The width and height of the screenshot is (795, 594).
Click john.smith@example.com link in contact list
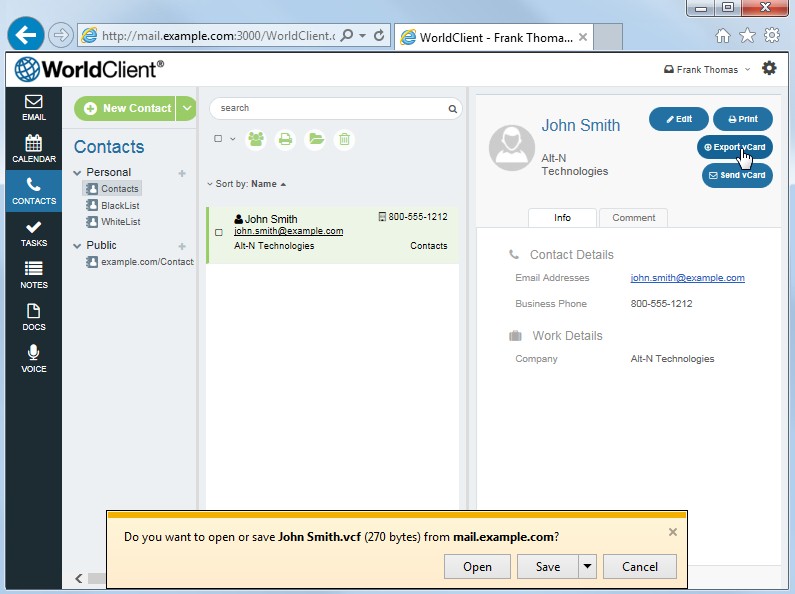click(x=288, y=231)
